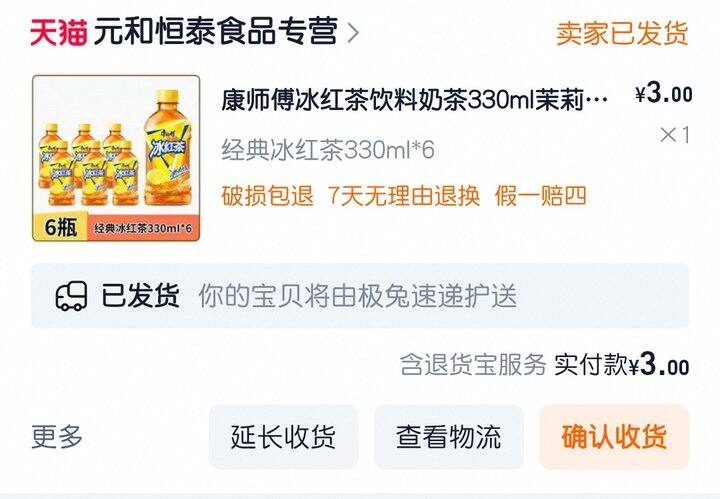Viewport: 720px width, 499px height.
Task: Open 已发货 shipping status banner
Action: (x=360, y=296)
